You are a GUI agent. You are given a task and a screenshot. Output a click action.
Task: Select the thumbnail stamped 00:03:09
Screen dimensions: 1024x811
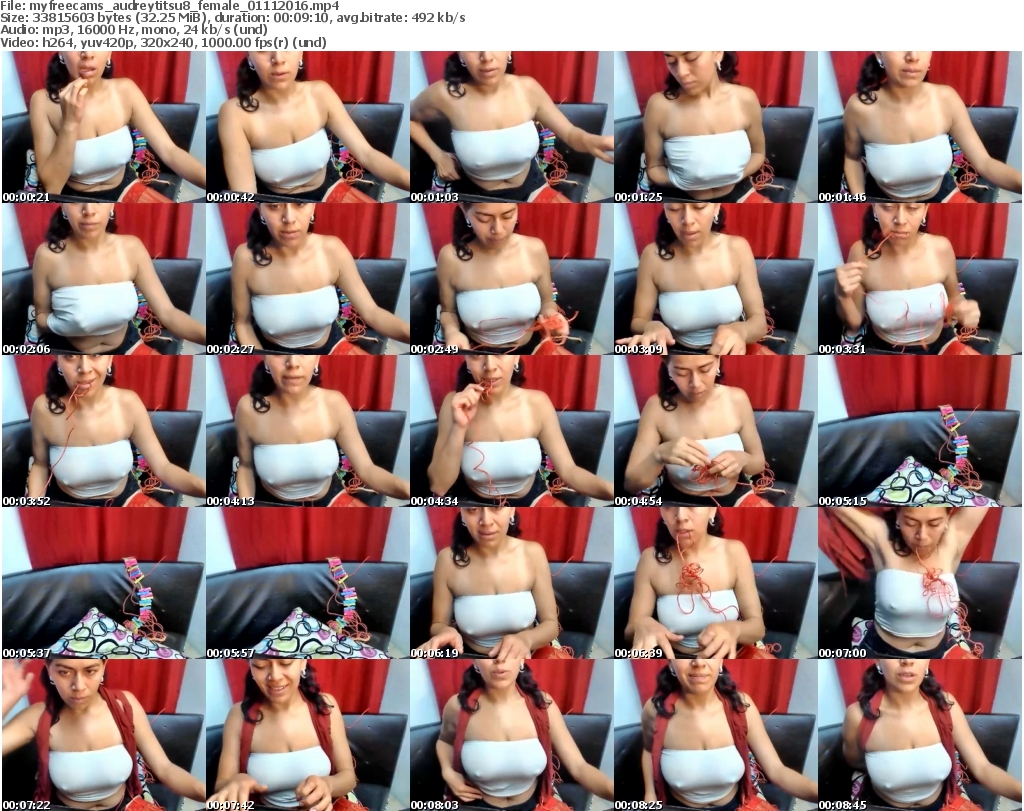pos(716,279)
